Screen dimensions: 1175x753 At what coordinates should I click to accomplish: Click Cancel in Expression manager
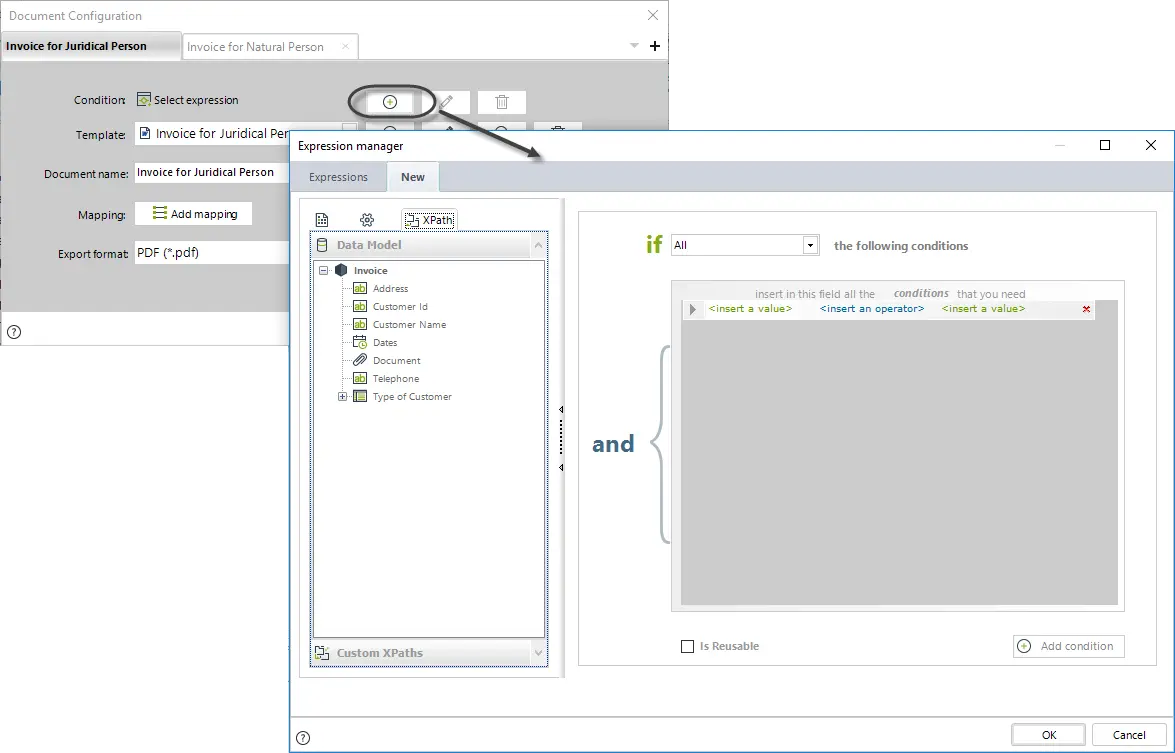pyautogui.click(x=1129, y=735)
